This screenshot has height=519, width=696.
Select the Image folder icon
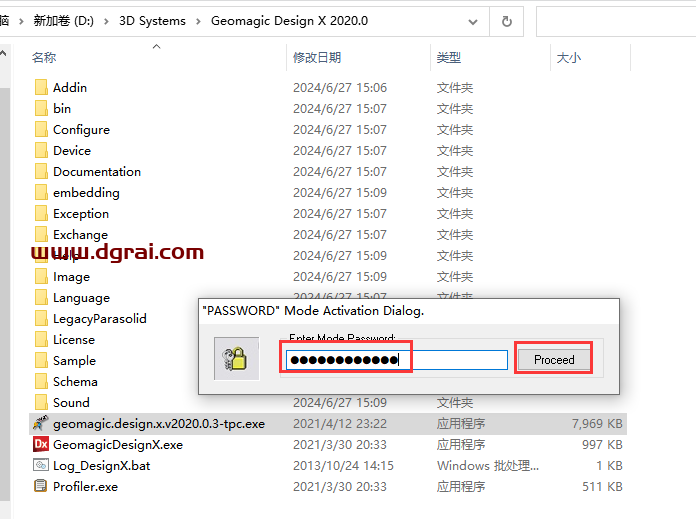point(41,277)
